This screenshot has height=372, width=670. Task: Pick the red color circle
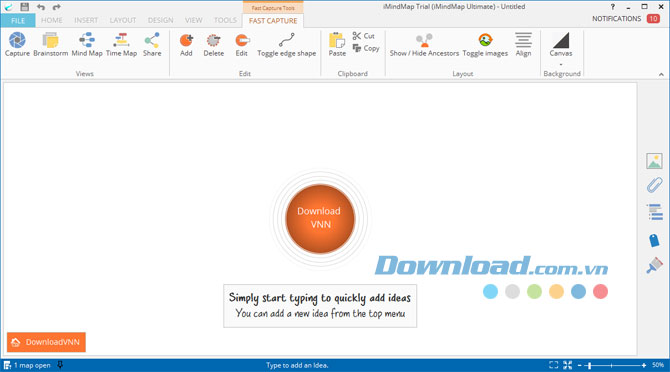[600, 291]
